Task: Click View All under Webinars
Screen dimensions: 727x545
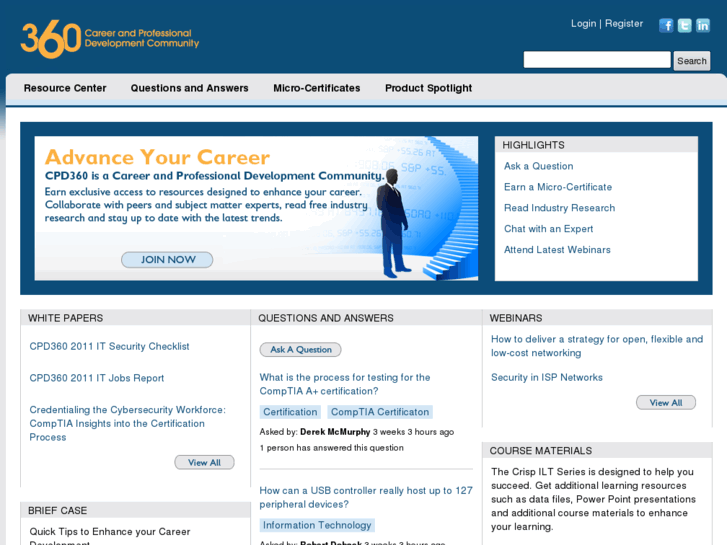Action: pyautogui.click(x=666, y=403)
